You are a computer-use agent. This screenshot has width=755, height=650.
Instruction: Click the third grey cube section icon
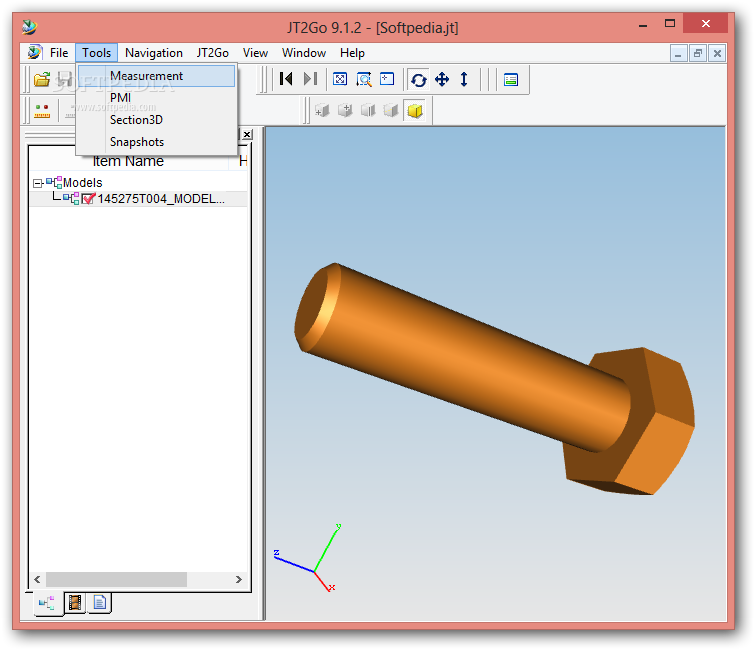click(368, 111)
